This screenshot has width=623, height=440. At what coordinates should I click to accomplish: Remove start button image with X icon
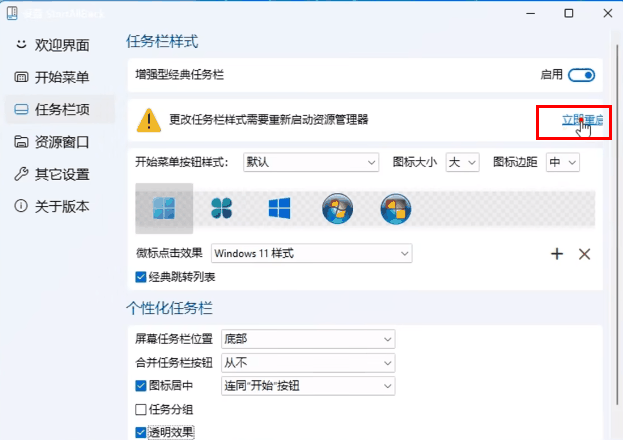click(584, 254)
